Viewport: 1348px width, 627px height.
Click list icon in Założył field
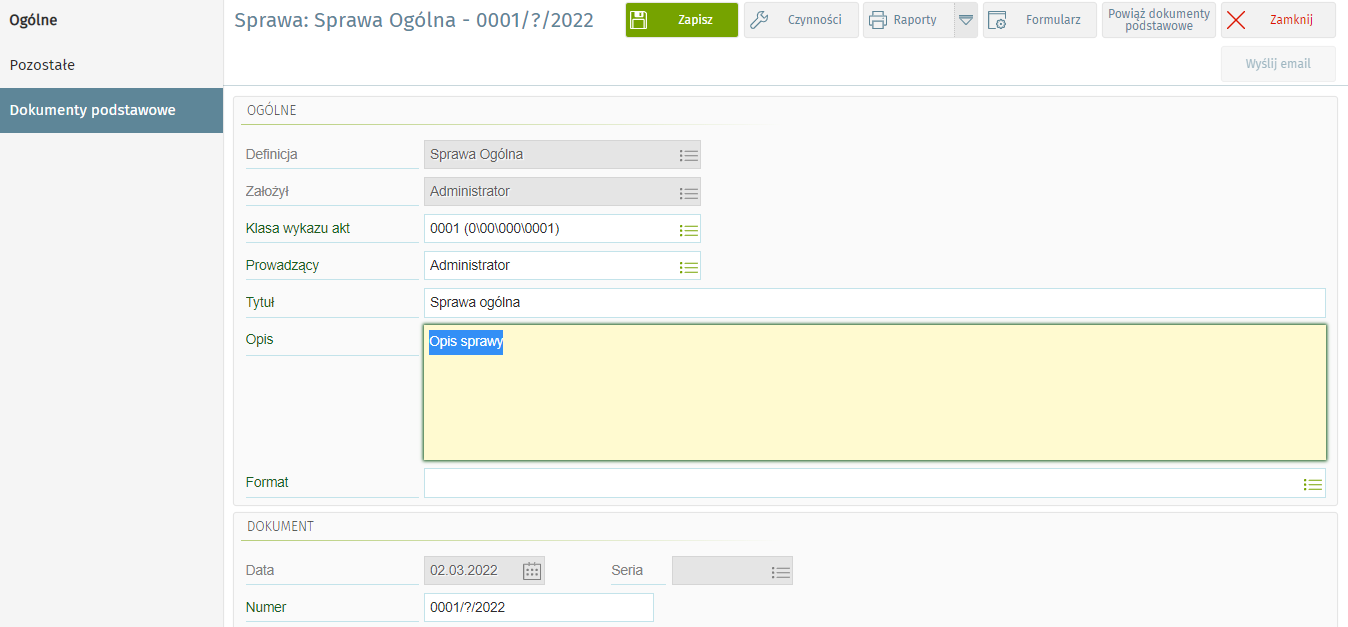click(x=688, y=192)
